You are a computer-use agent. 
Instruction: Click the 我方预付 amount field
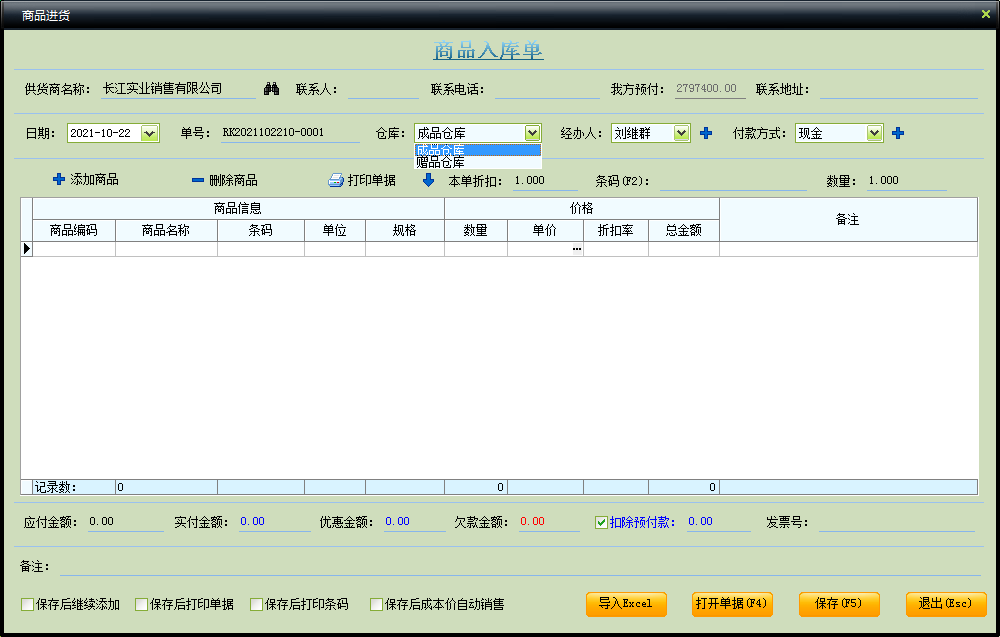click(x=710, y=89)
